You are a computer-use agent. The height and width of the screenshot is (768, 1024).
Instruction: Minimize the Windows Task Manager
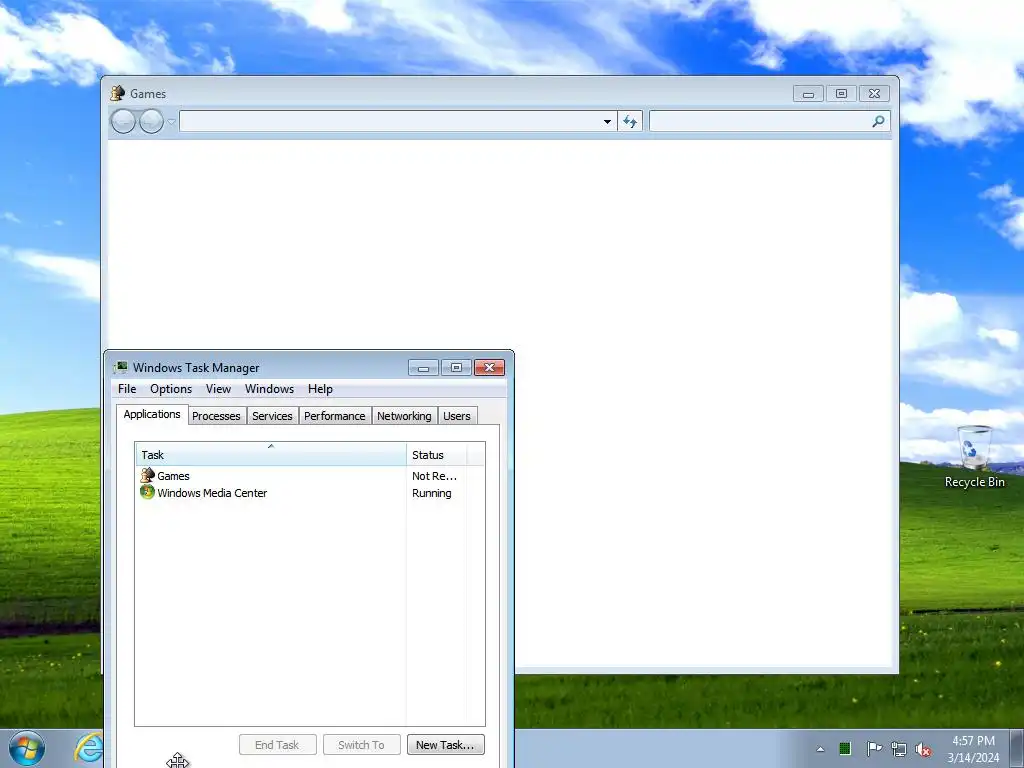click(423, 368)
